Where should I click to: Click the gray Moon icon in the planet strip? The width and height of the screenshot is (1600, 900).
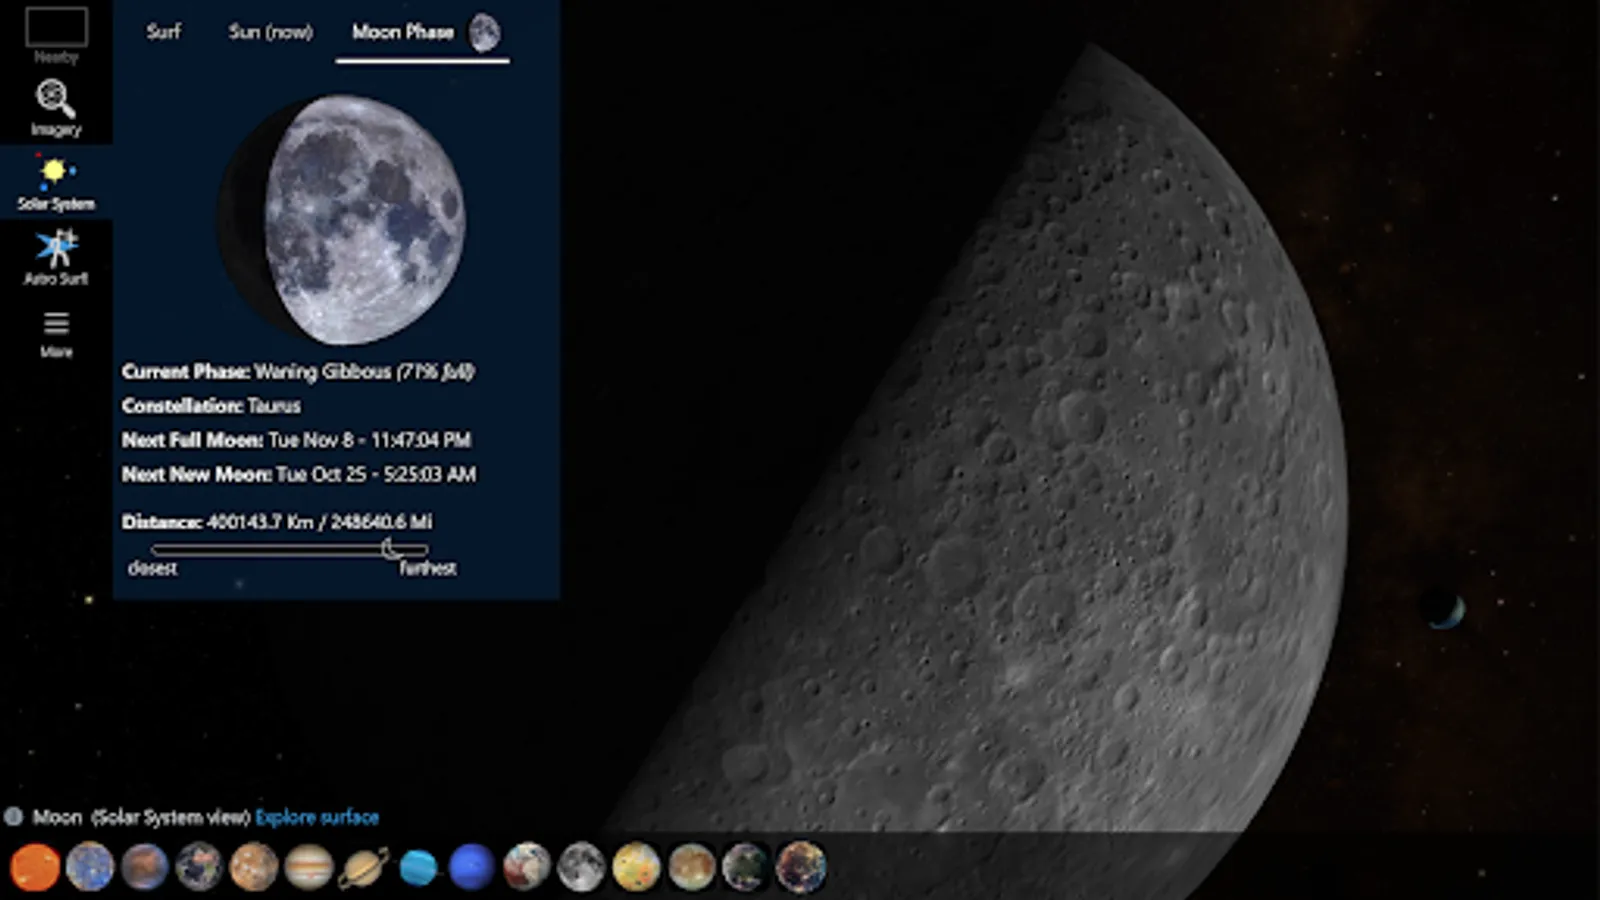point(581,866)
